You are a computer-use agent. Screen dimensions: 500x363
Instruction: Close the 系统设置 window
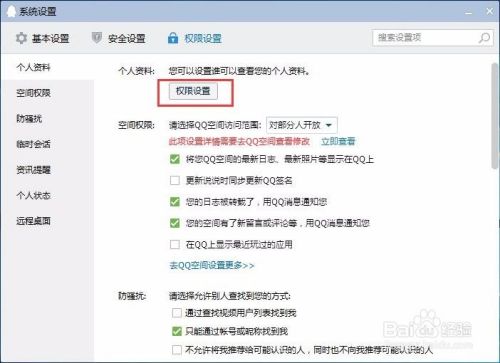pos(489,11)
